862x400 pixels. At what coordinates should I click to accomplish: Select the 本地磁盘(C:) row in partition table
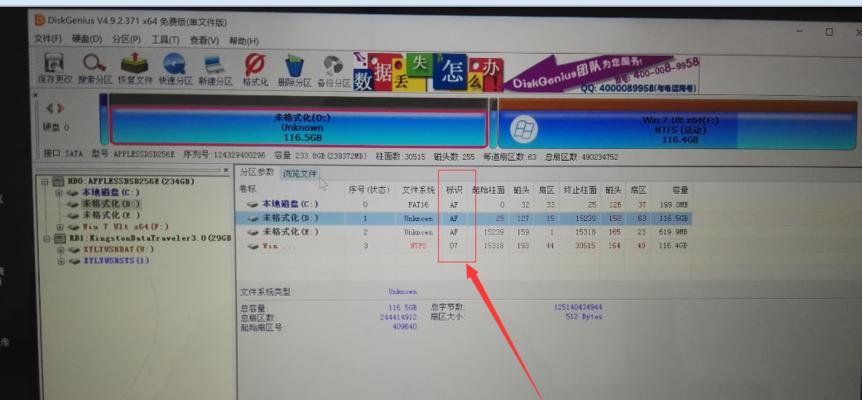(x=463, y=204)
